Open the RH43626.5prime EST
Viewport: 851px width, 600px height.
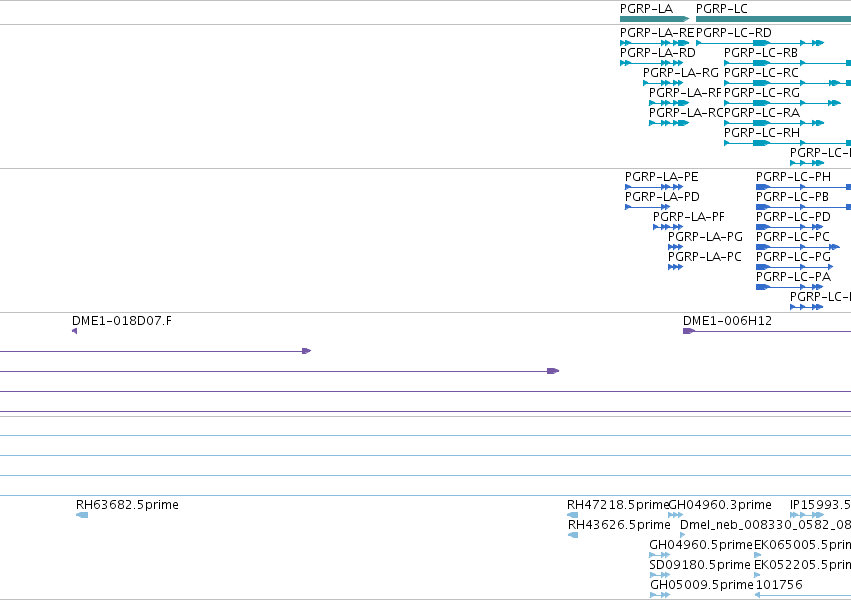click(619, 525)
